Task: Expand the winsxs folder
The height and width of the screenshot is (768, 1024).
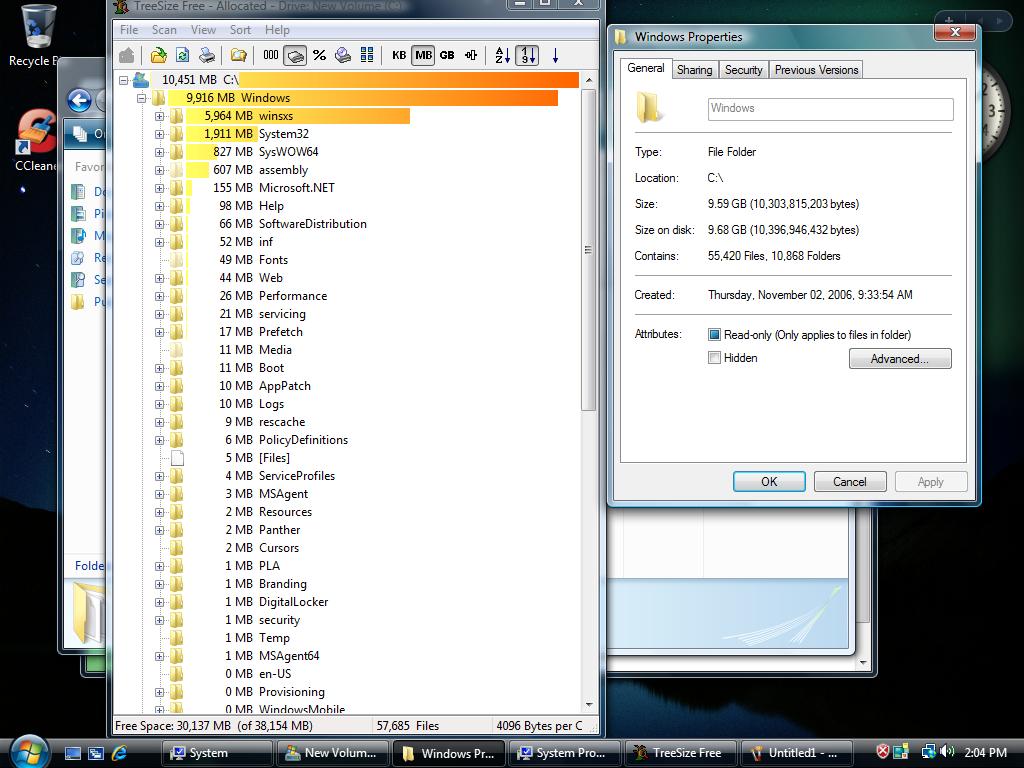Action: click(159, 116)
